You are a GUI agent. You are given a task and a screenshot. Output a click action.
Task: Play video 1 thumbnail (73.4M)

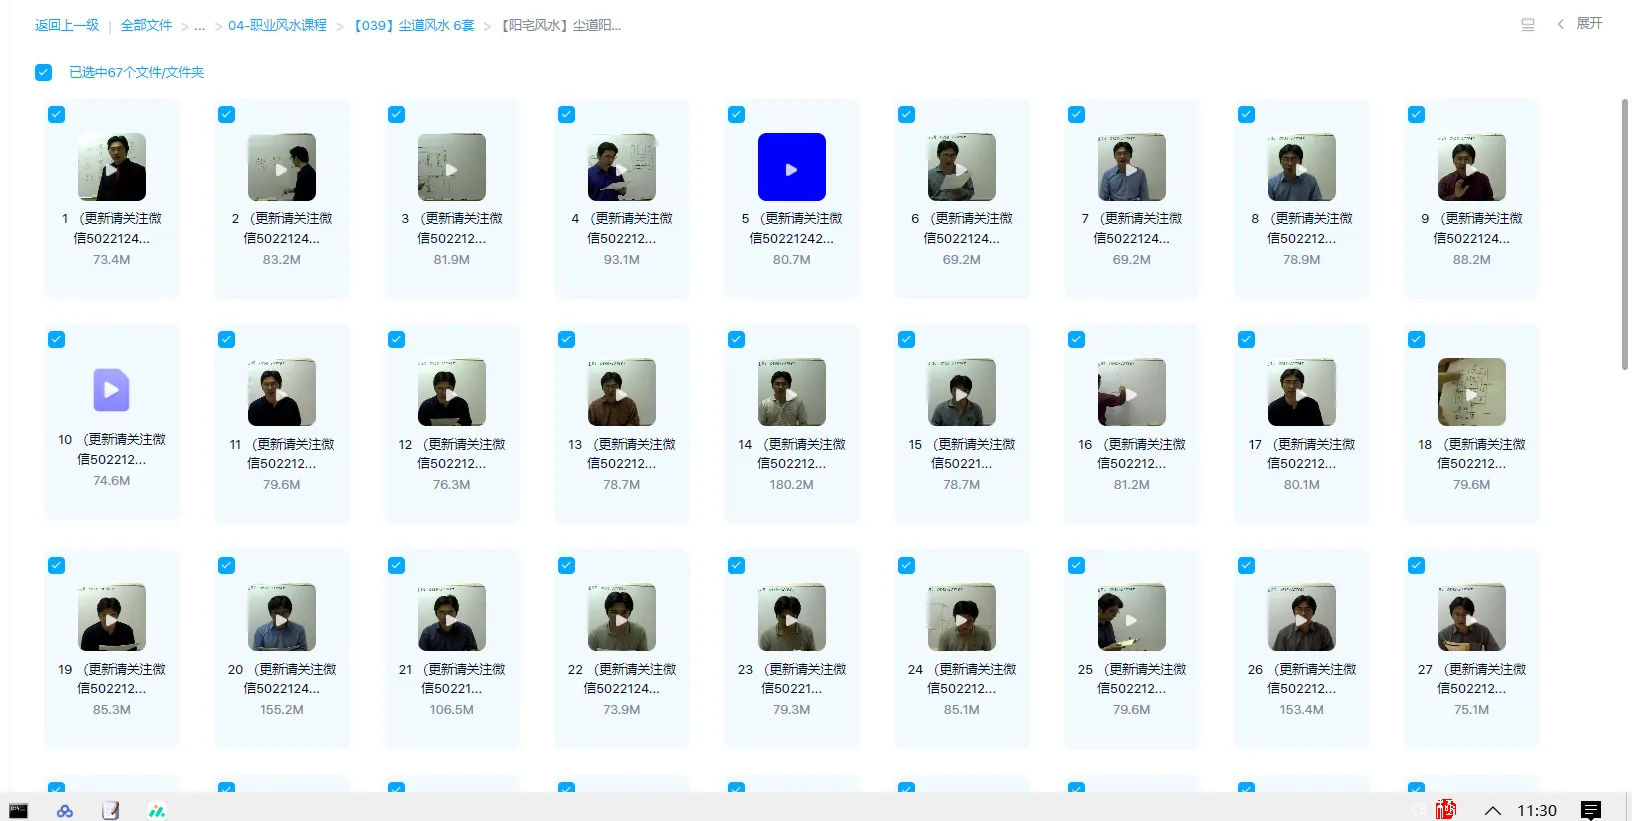[112, 167]
